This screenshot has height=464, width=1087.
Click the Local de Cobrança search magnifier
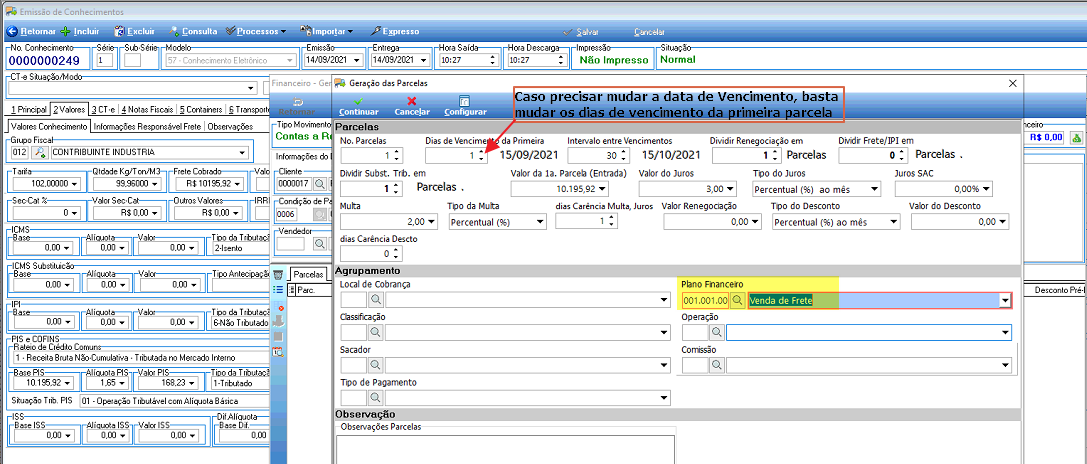pyautogui.click(x=375, y=300)
